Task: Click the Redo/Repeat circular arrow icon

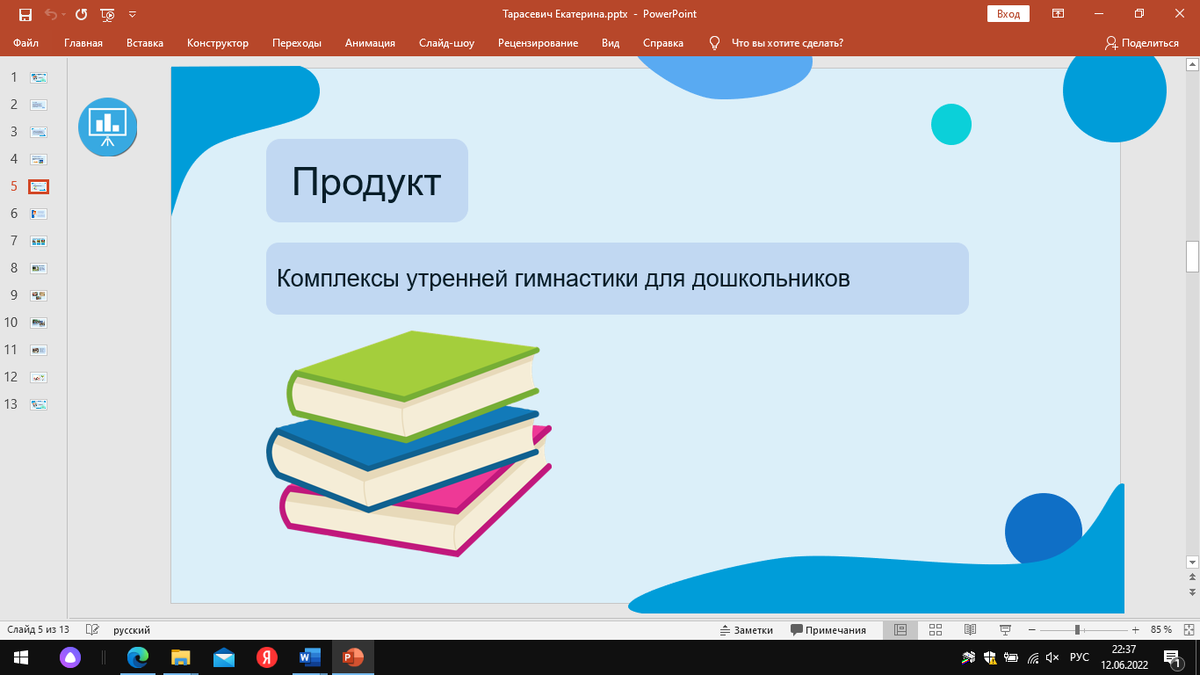Action: point(81,14)
